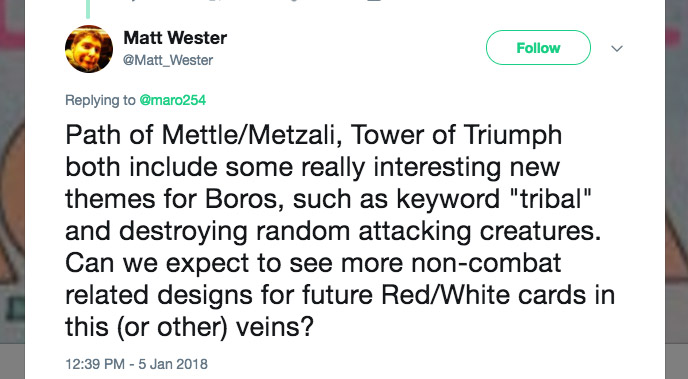Click the right dimmed backdrop beside the tweet

click(676, 175)
